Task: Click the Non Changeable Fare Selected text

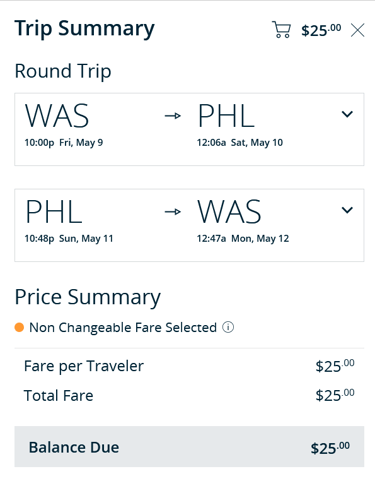Action: (123, 328)
